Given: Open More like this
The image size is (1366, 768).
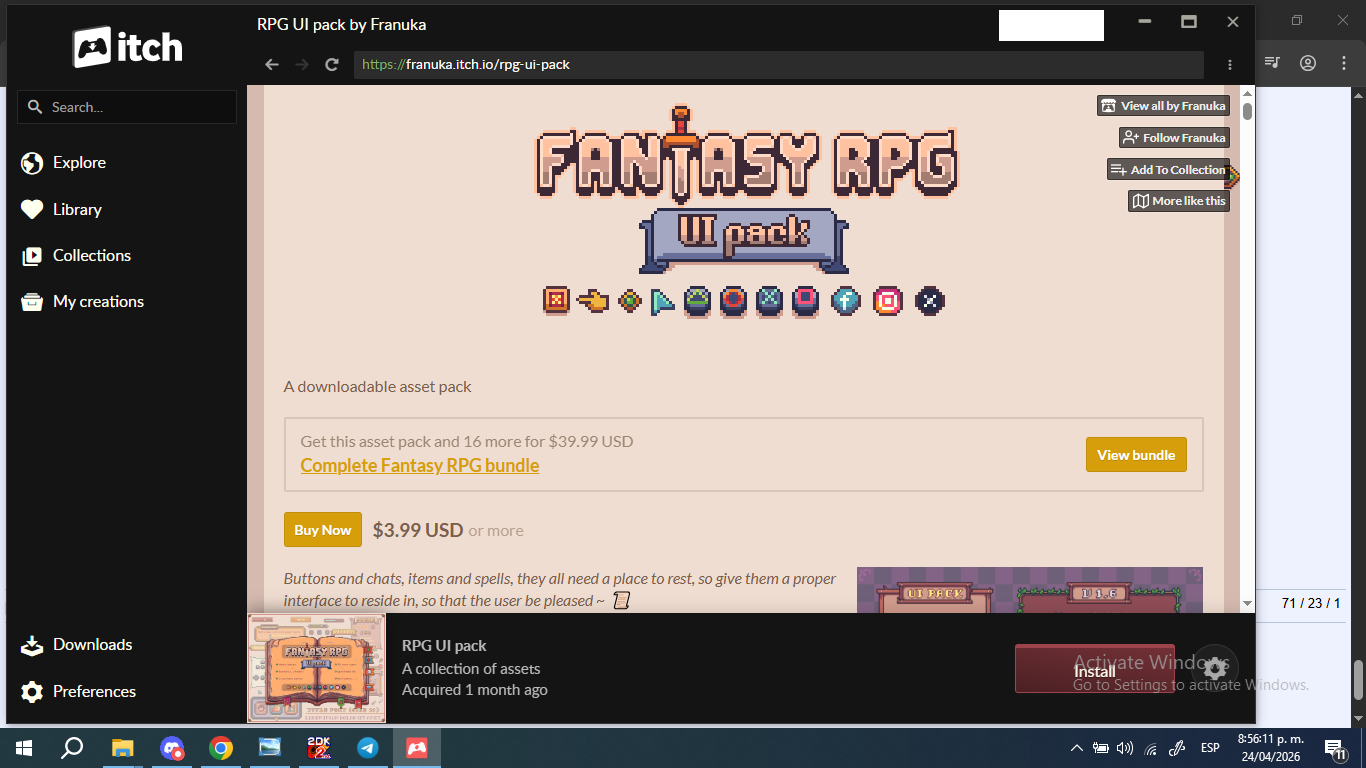Looking at the screenshot, I should pyautogui.click(x=1179, y=201).
